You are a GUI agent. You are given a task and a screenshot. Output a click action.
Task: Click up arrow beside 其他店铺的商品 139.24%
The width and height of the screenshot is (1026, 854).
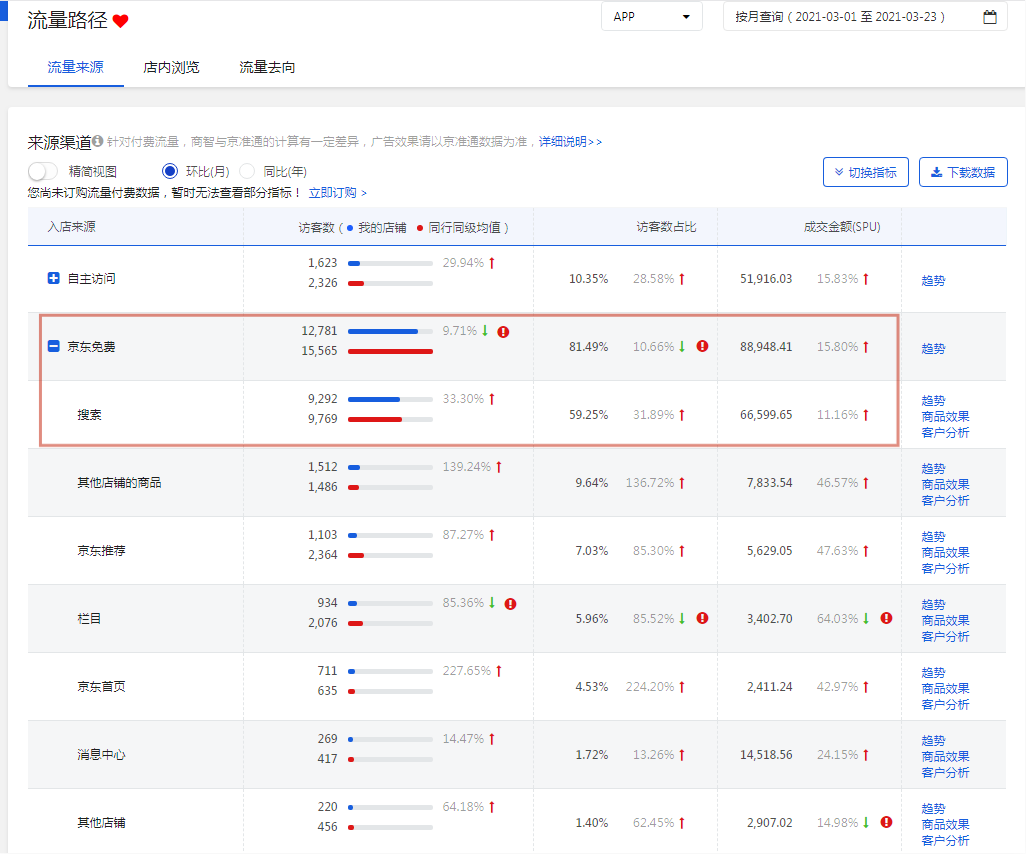[499, 467]
